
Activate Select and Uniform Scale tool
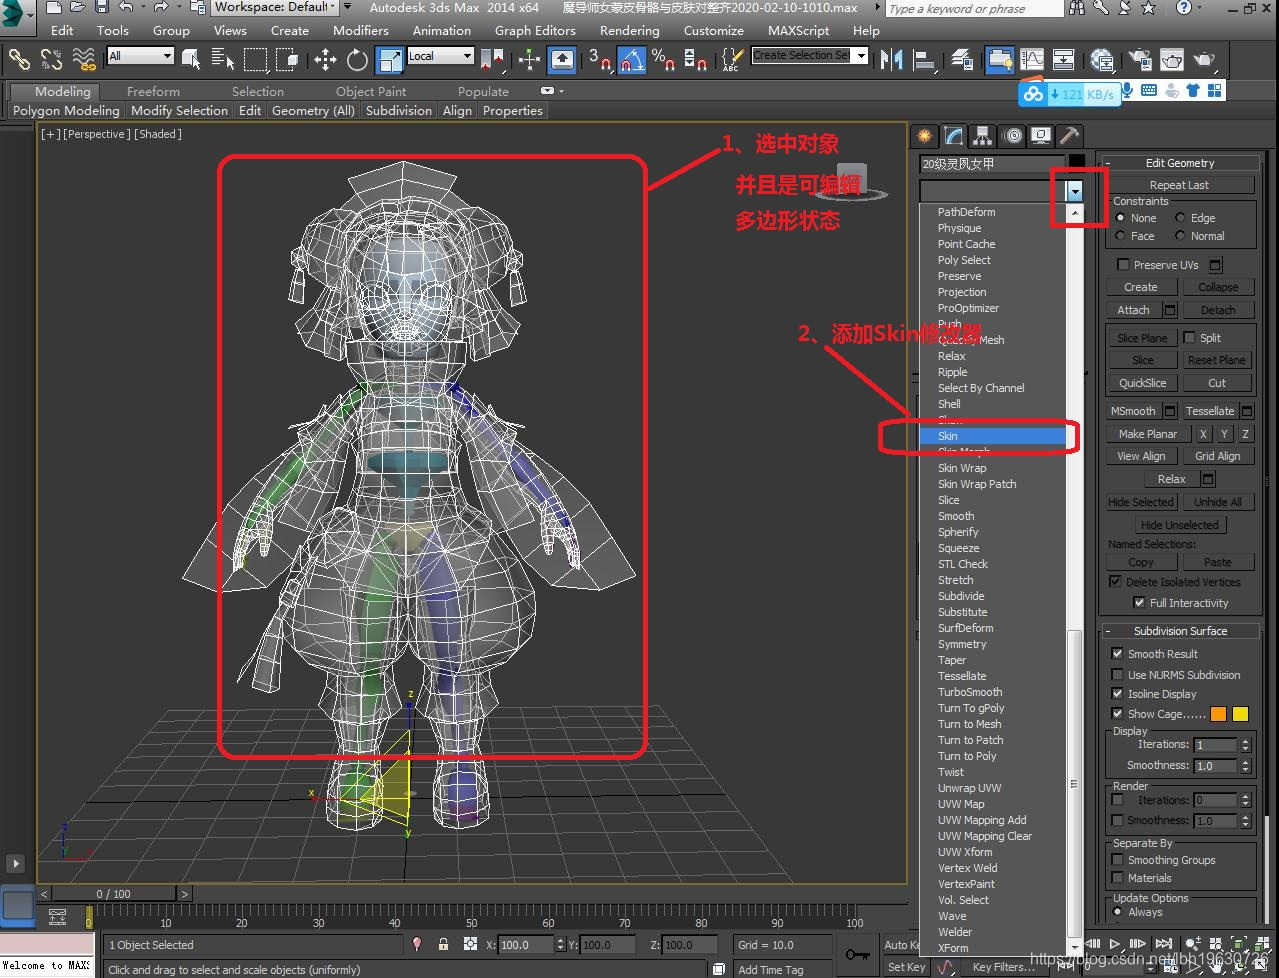[x=390, y=59]
